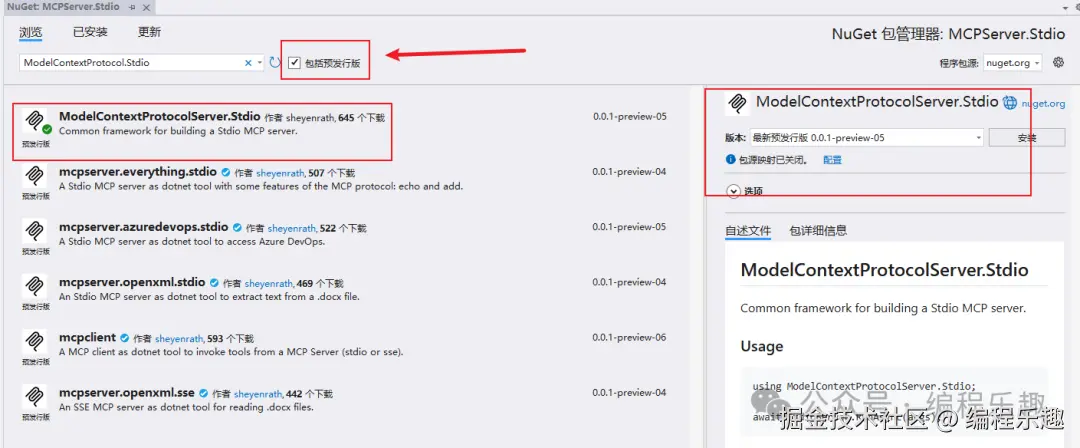The width and height of the screenshot is (1080, 448).
Task: Click the mcpserver.everything.stdio package icon
Action: coord(34,176)
